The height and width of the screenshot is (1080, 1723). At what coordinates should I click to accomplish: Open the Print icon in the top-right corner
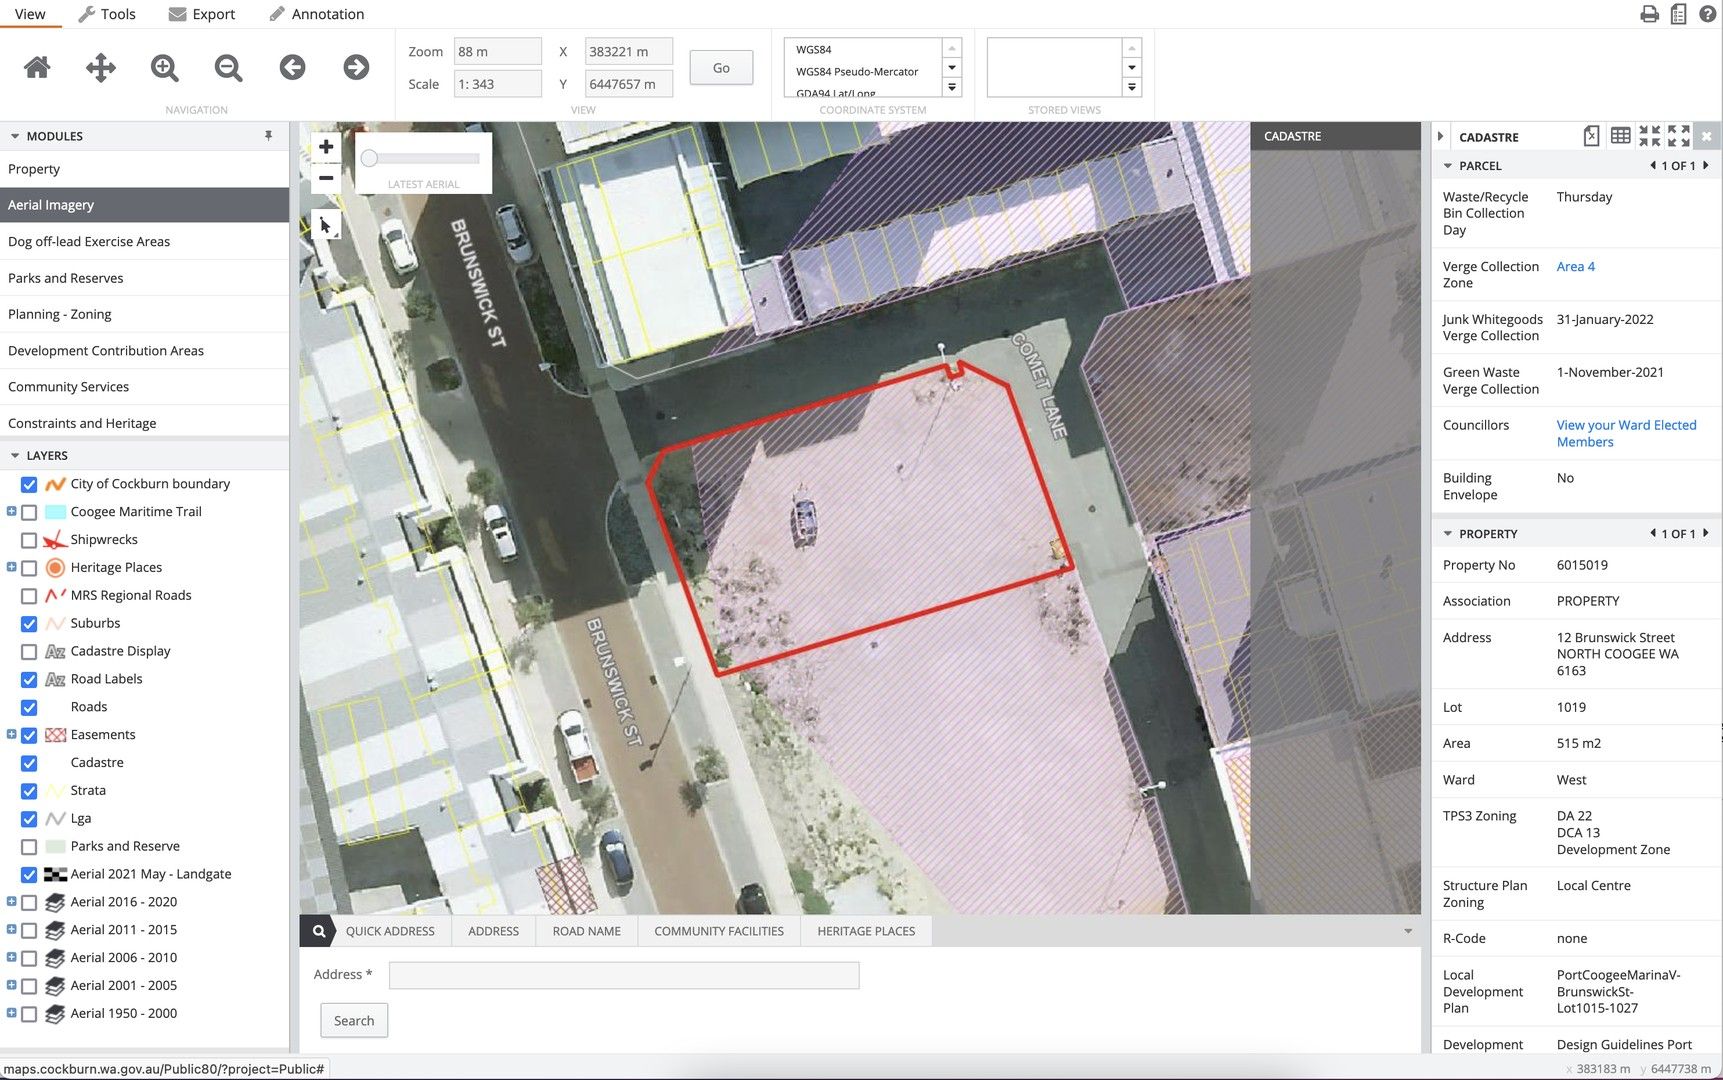pyautogui.click(x=1649, y=14)
